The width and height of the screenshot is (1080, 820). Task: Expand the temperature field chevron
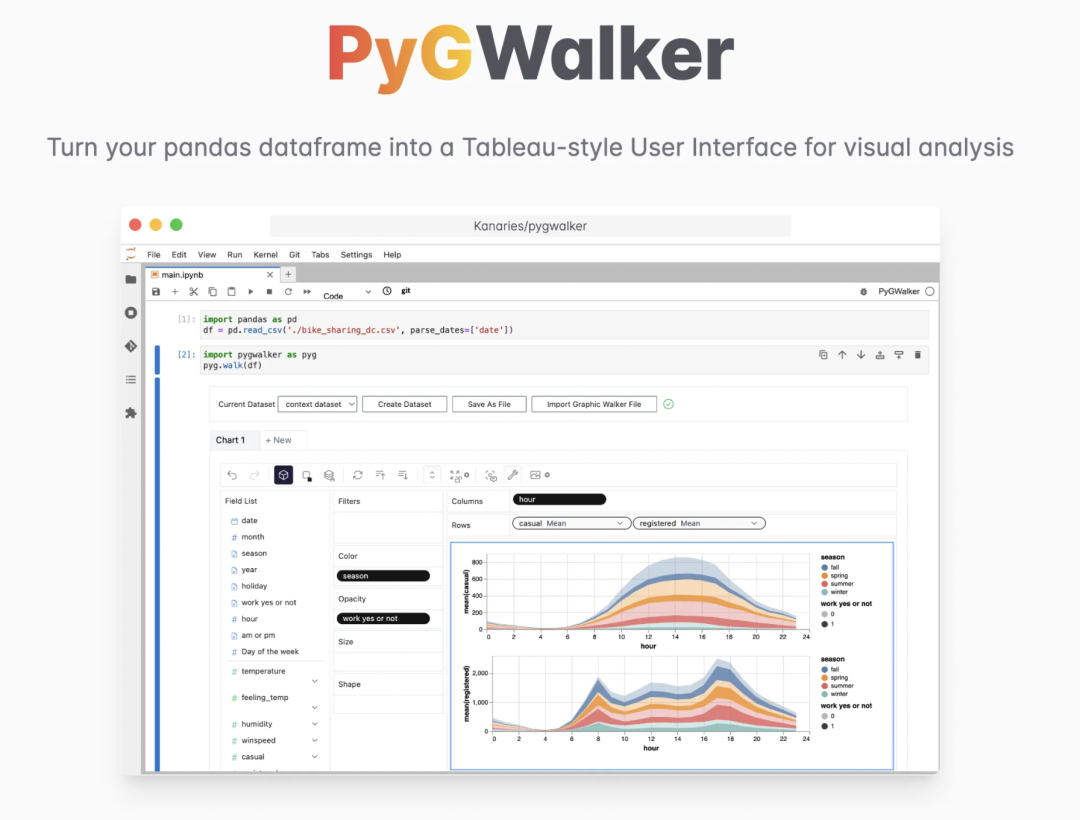click(315, 681)
